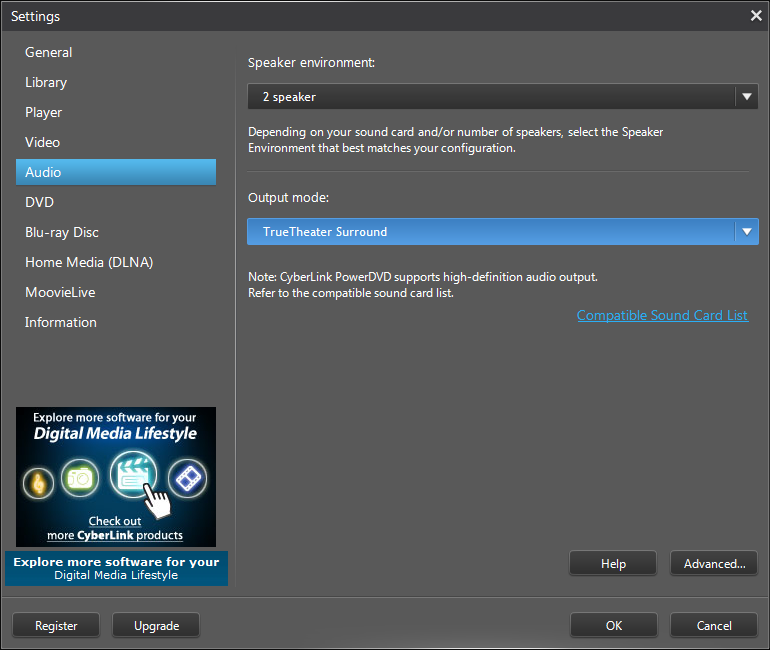
Task: Click the blue film strip icon
Action: pyautogui.click(x=187, y=479)
